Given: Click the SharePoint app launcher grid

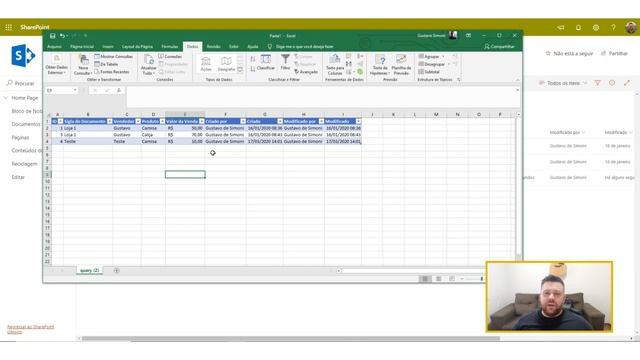Looking at the screenshot, I should [x=9, y=27].
